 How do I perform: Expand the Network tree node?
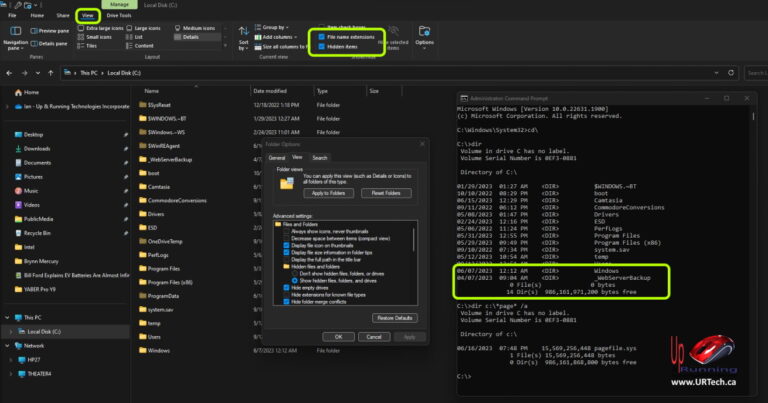pos(7,344)
